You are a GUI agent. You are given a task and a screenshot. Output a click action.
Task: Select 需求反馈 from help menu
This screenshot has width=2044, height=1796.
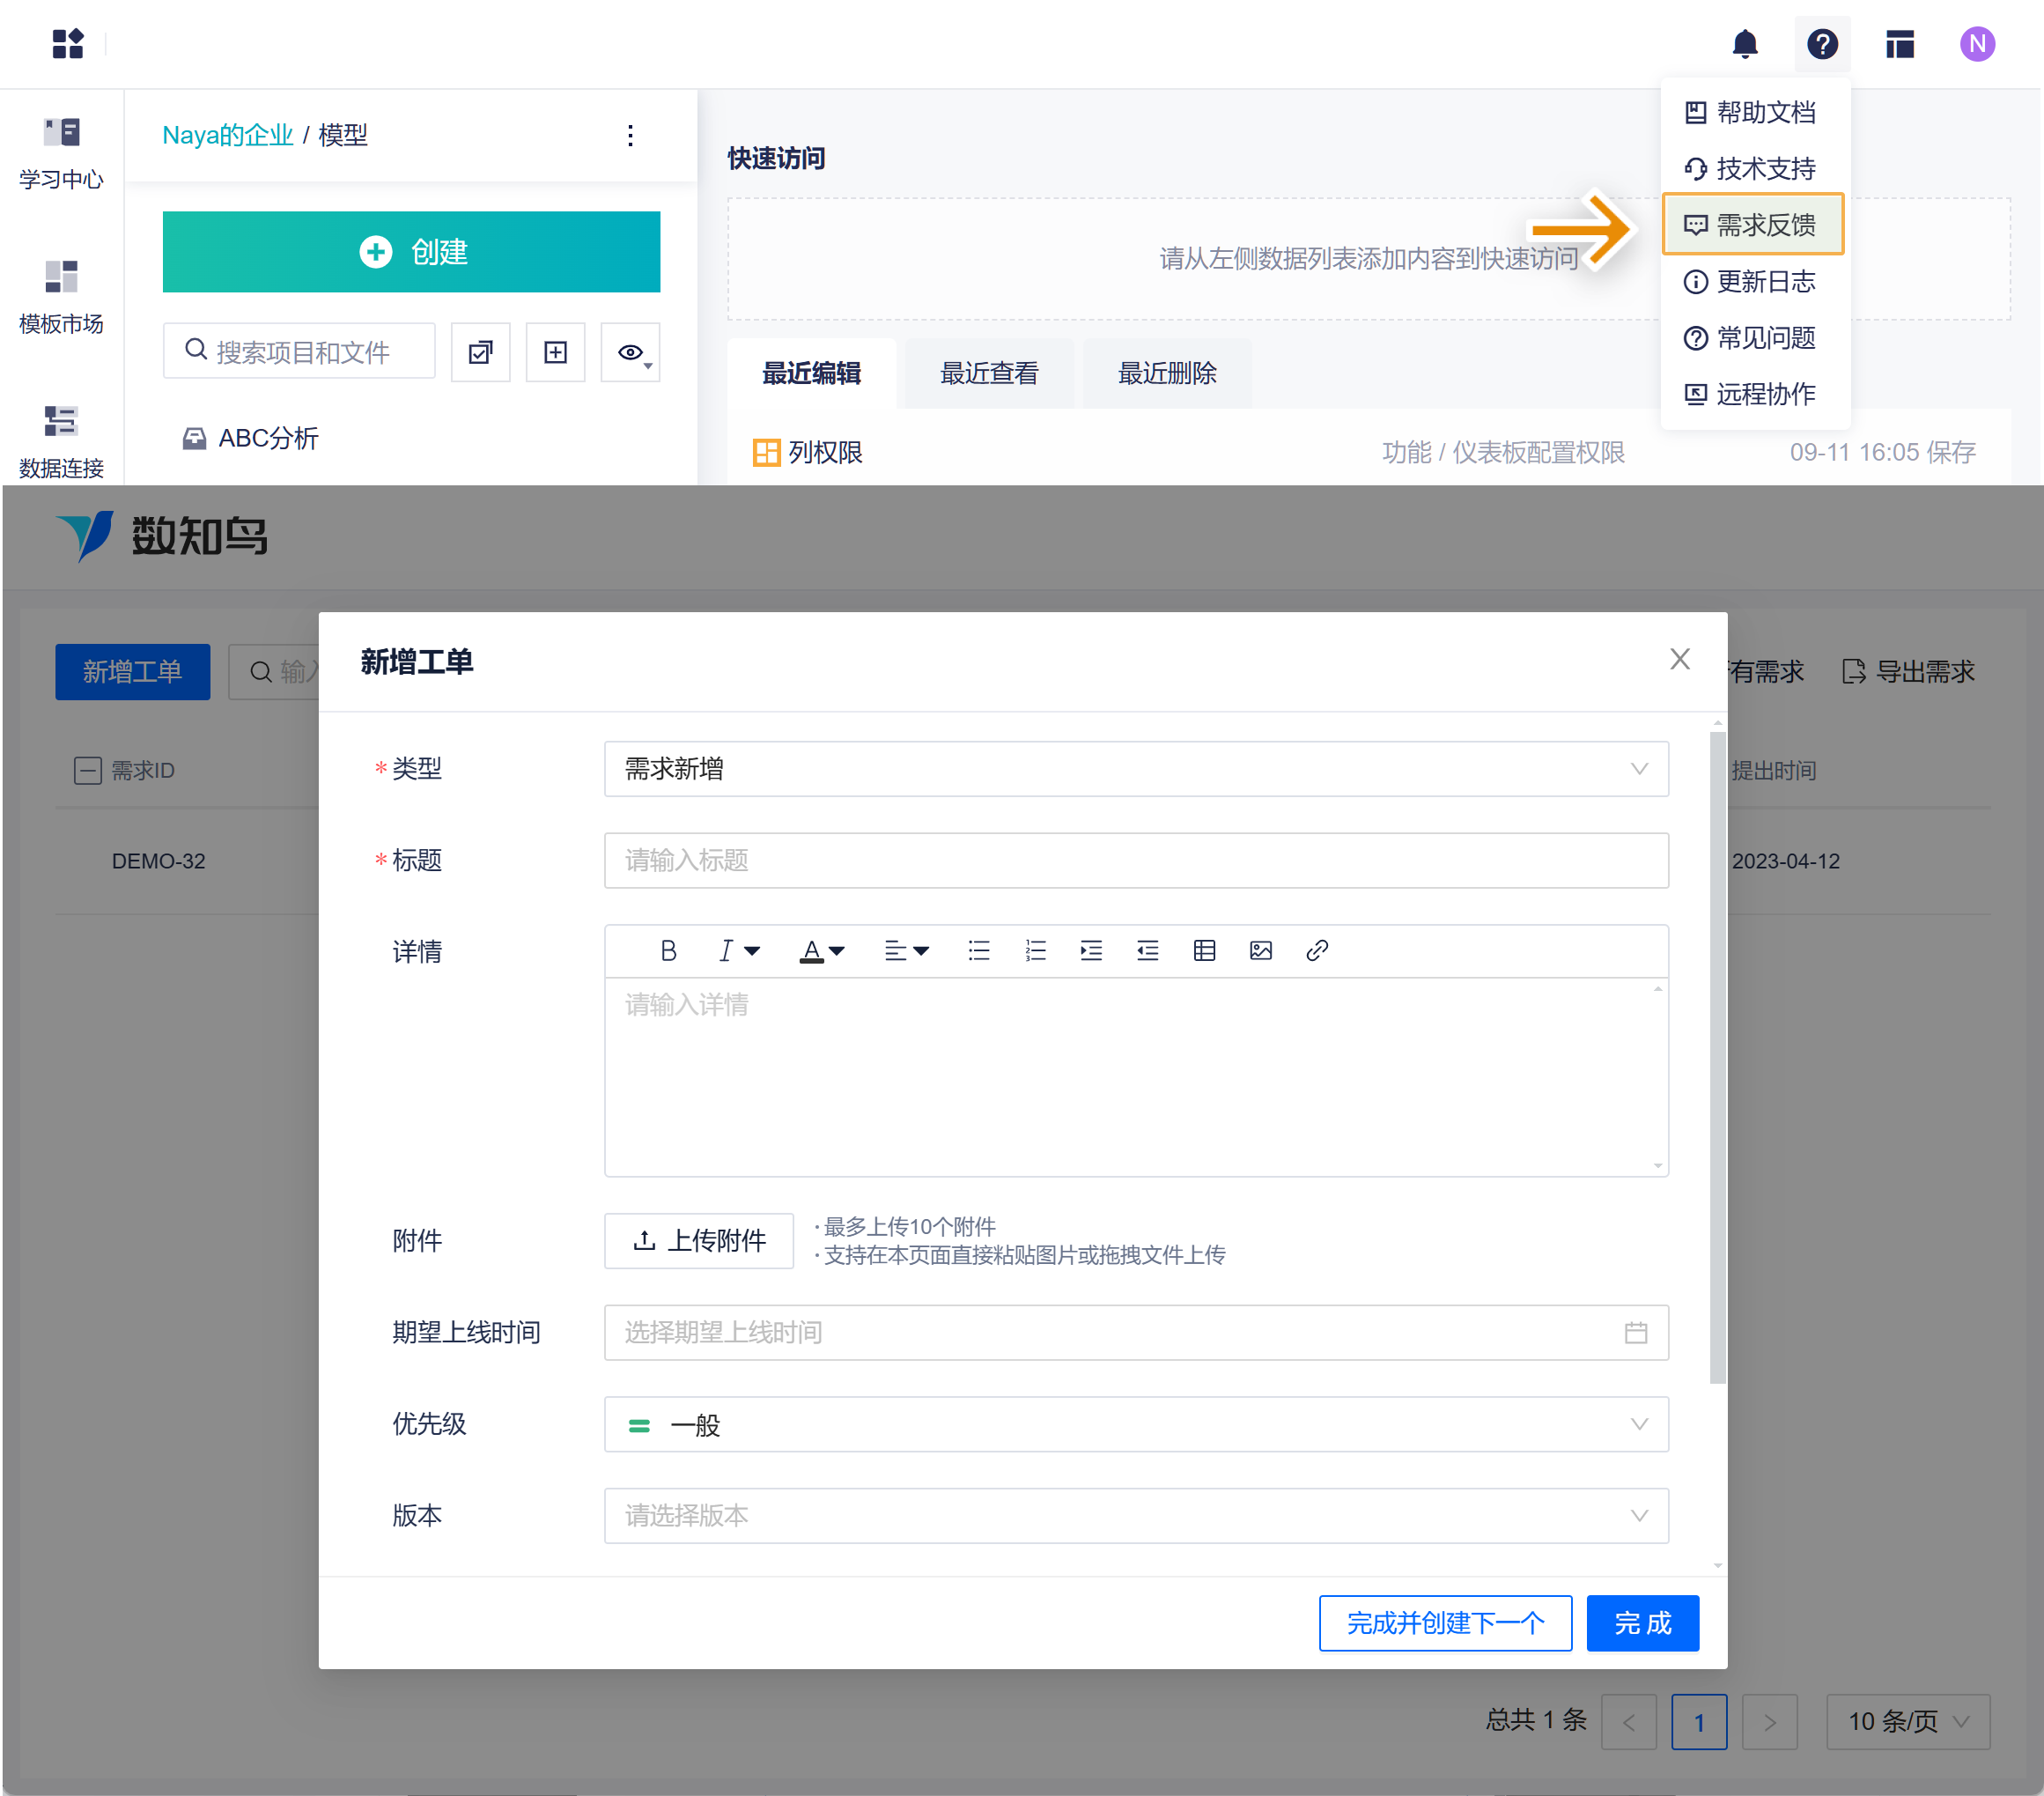(1752, 225)
